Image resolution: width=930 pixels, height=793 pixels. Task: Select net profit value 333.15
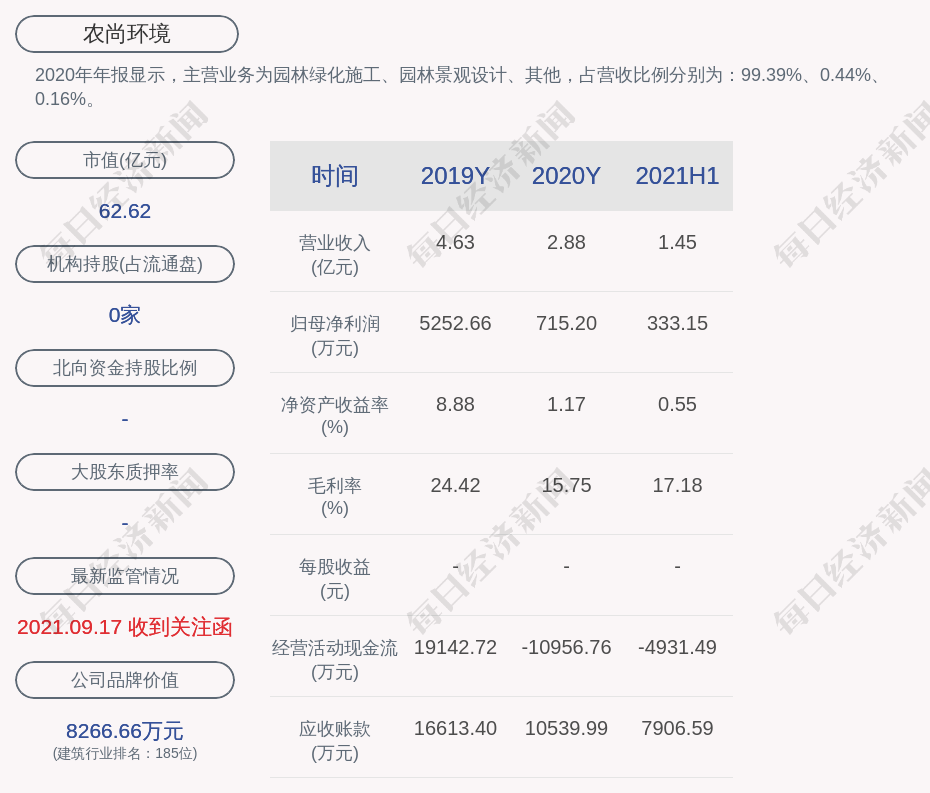[677, 323]
